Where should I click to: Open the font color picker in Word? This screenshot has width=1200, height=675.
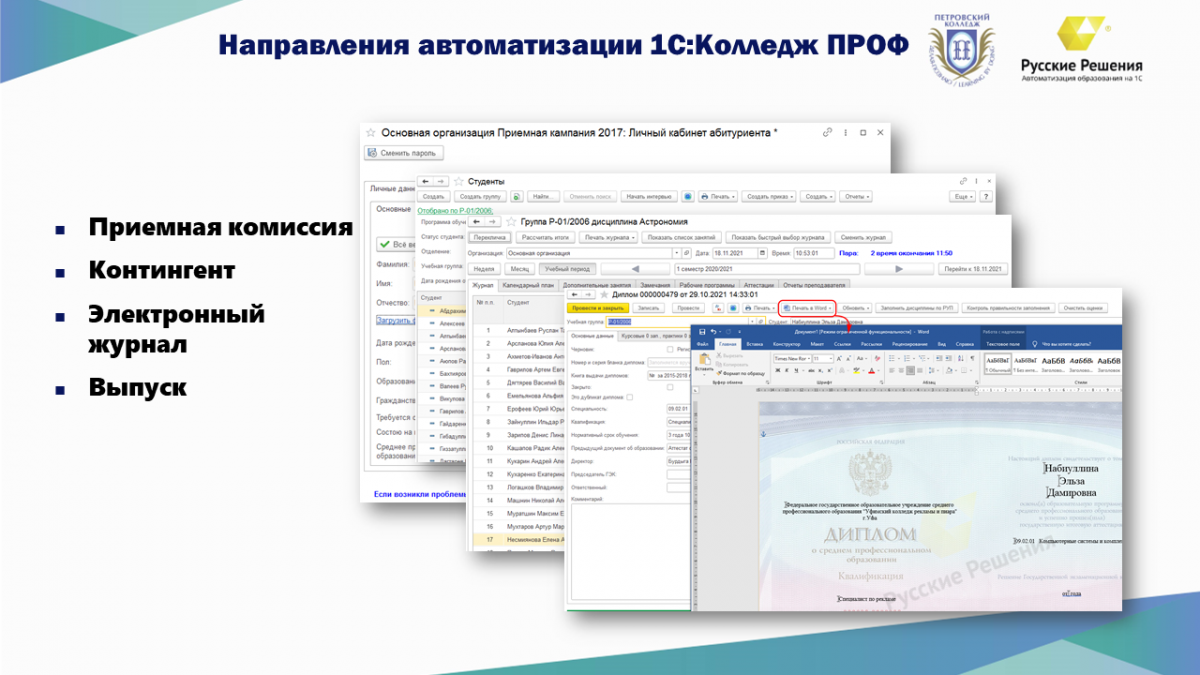pos(872,370)
